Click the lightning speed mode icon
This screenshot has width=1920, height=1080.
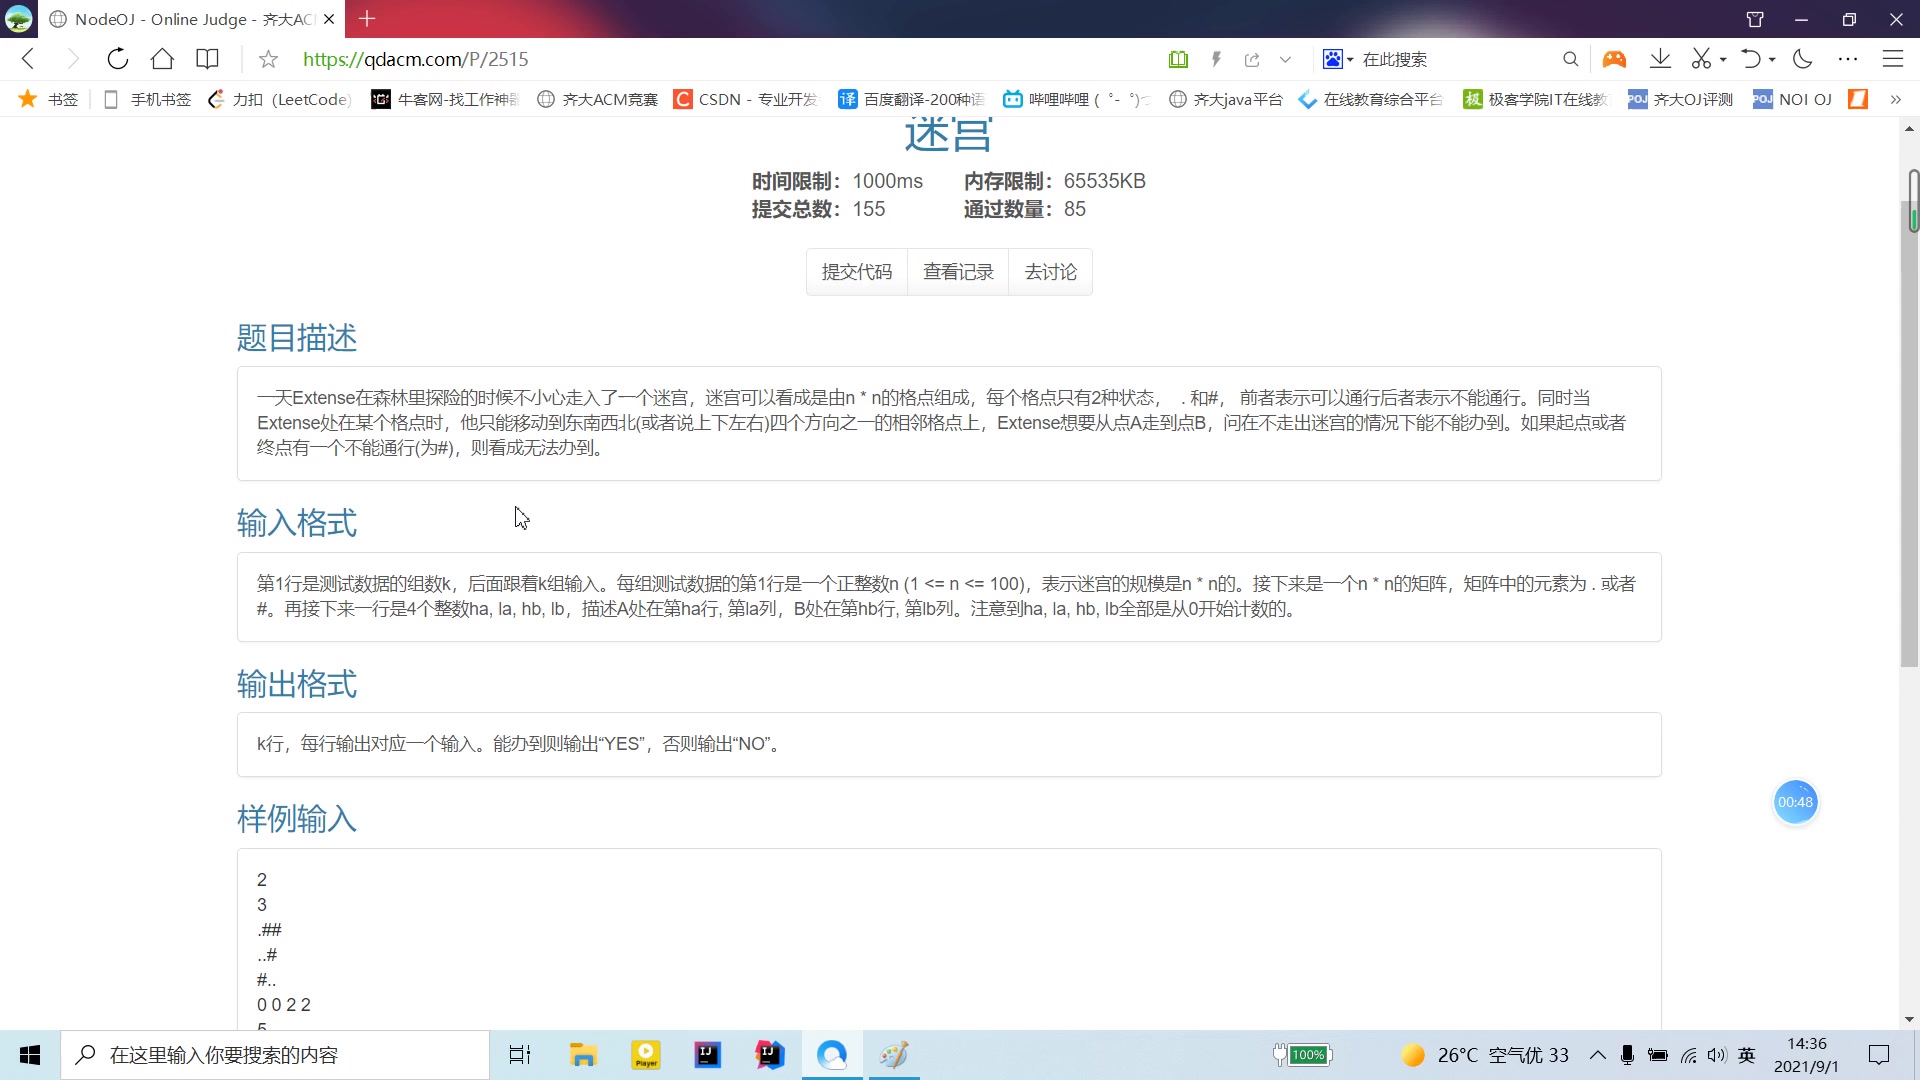point(1216,59)
